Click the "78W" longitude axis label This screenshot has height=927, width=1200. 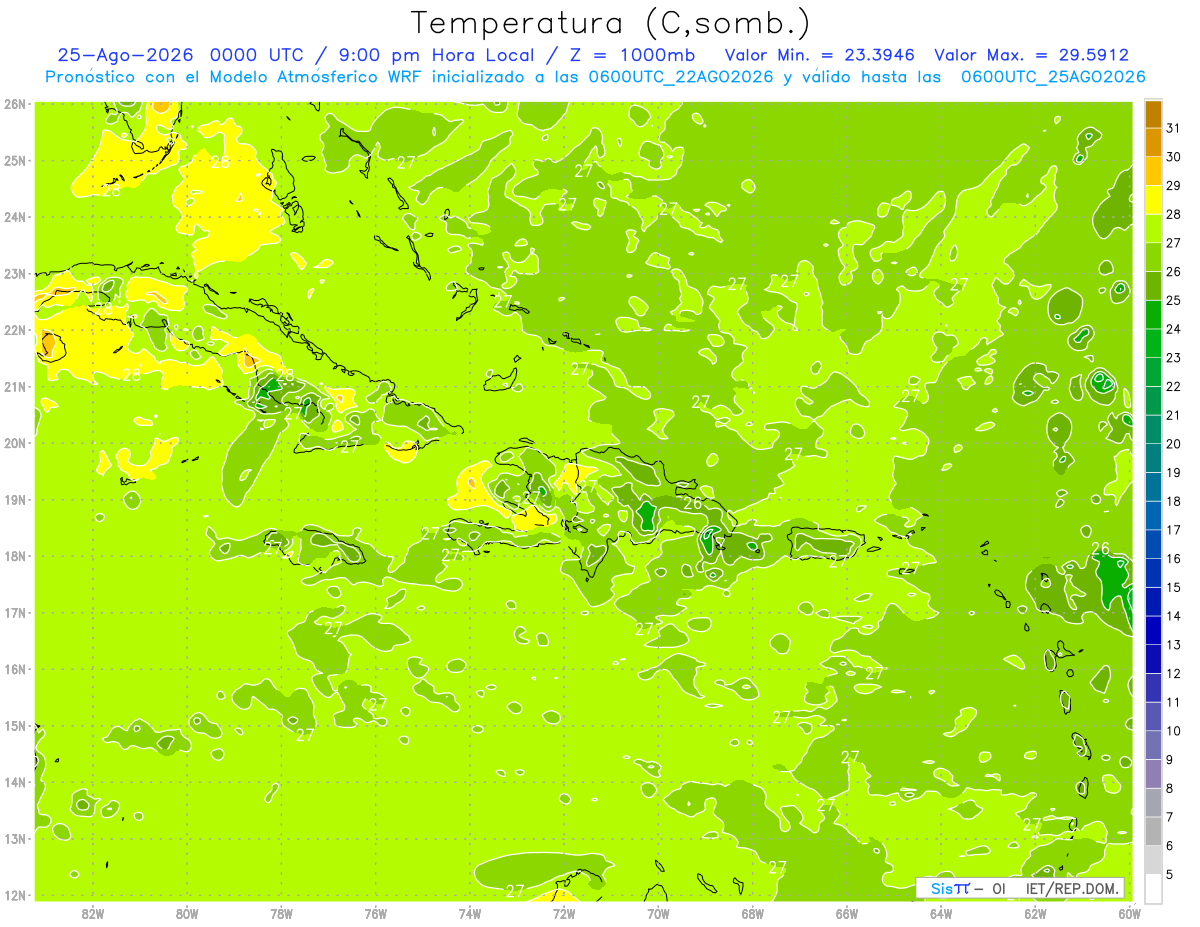pos(281,913)
